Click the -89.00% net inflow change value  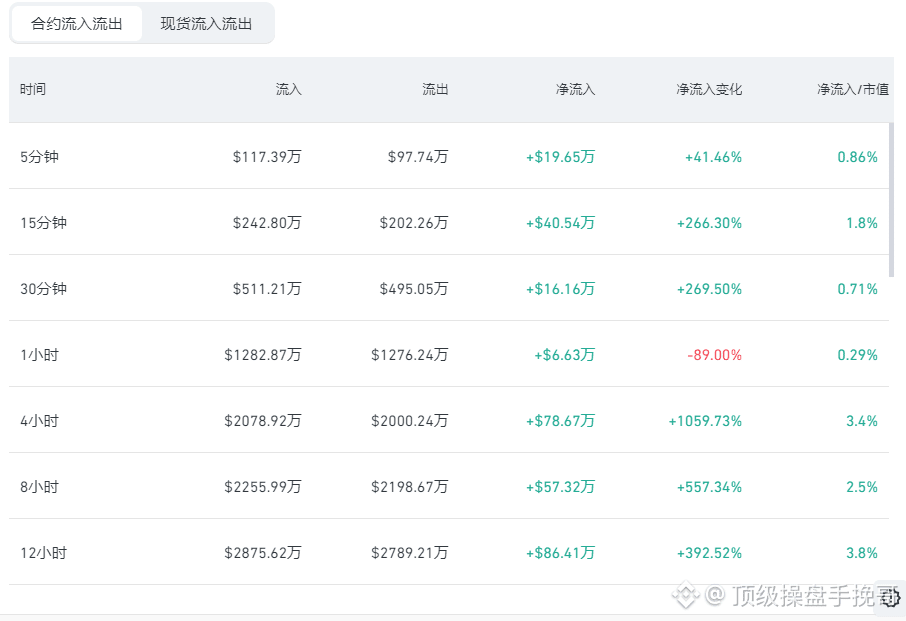[714, 355]
